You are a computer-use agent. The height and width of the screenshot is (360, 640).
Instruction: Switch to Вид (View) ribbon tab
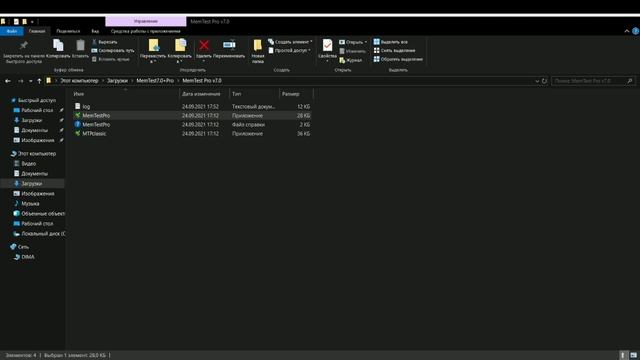(95, 31)
